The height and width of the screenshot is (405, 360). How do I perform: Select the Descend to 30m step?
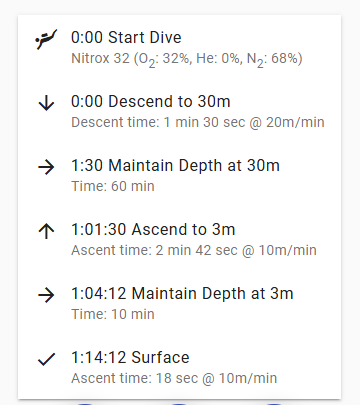179,111
